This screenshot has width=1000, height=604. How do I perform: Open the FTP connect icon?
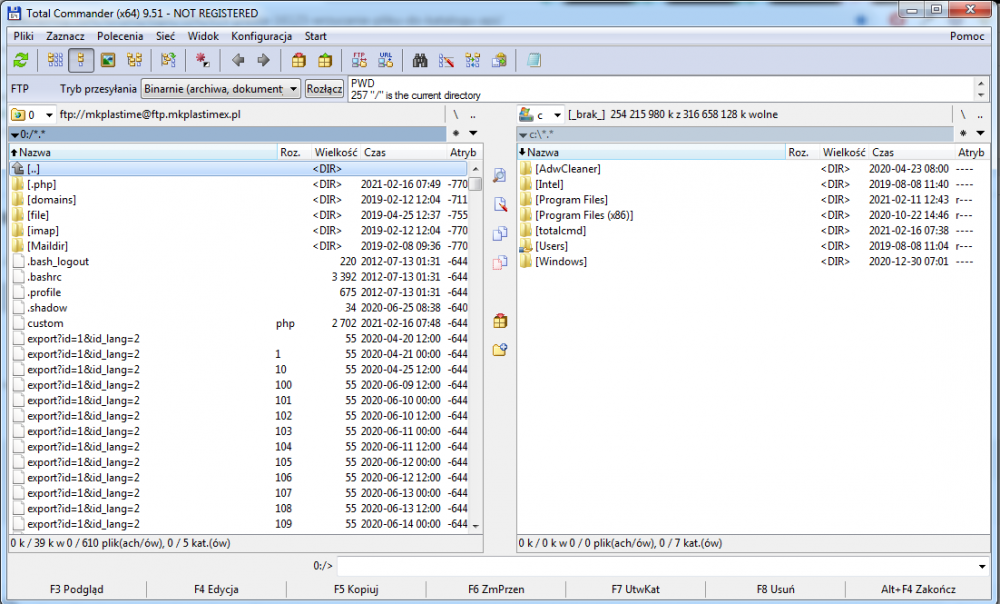(359, 61)
